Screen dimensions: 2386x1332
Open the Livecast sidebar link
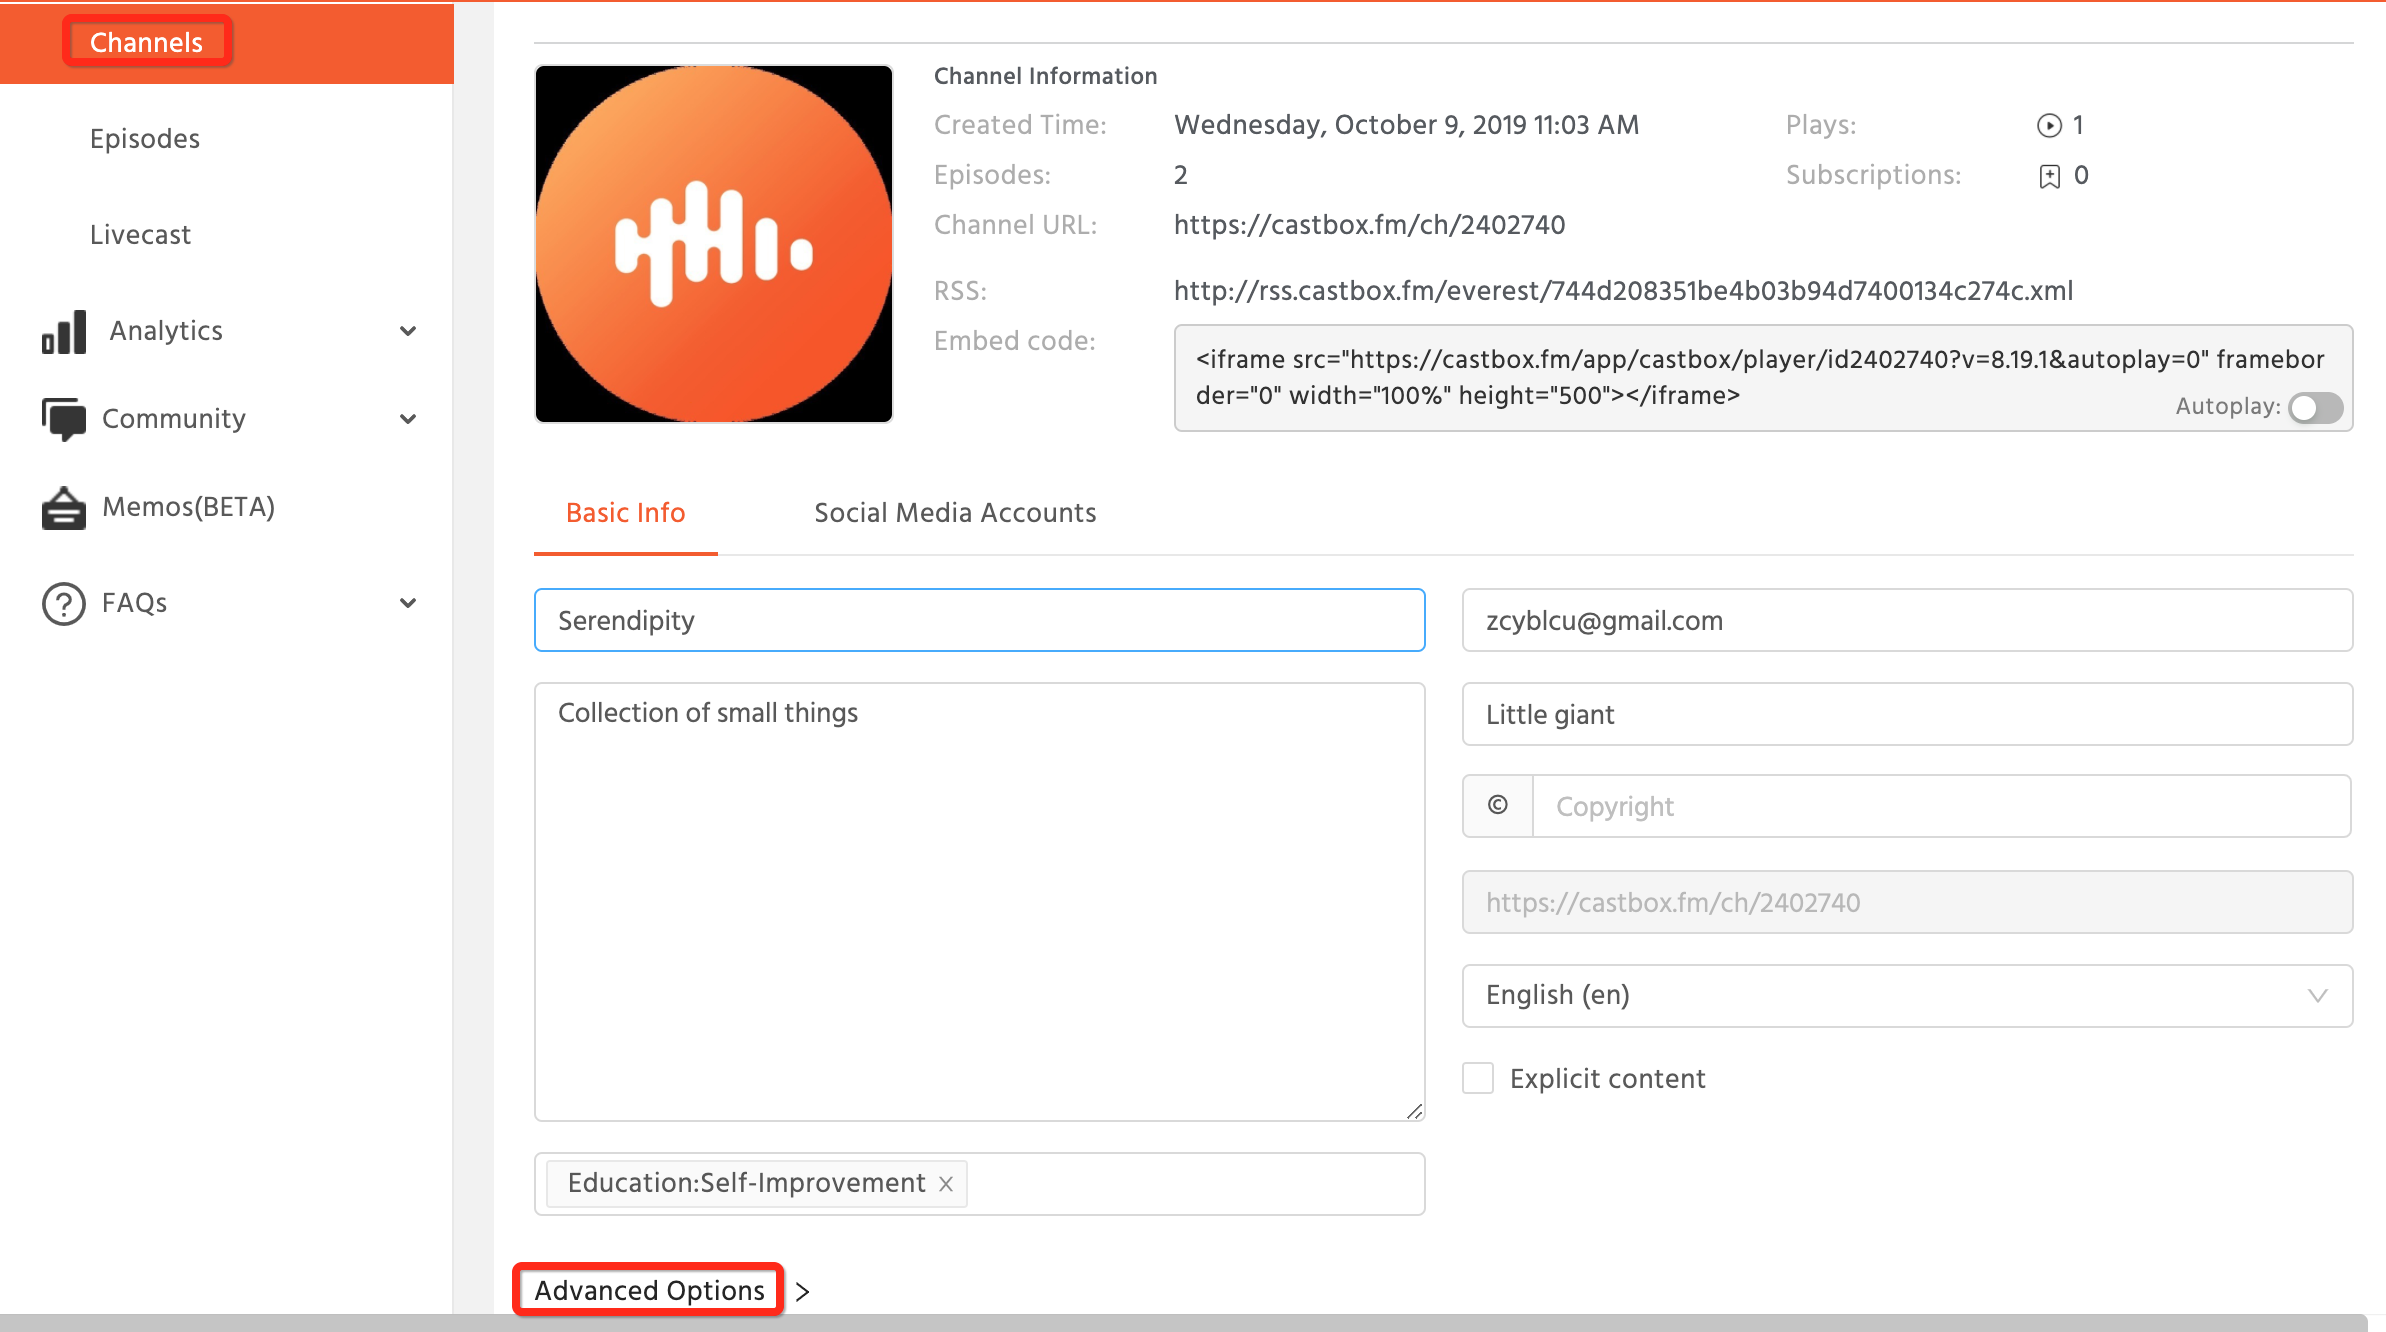coord(140,235)
